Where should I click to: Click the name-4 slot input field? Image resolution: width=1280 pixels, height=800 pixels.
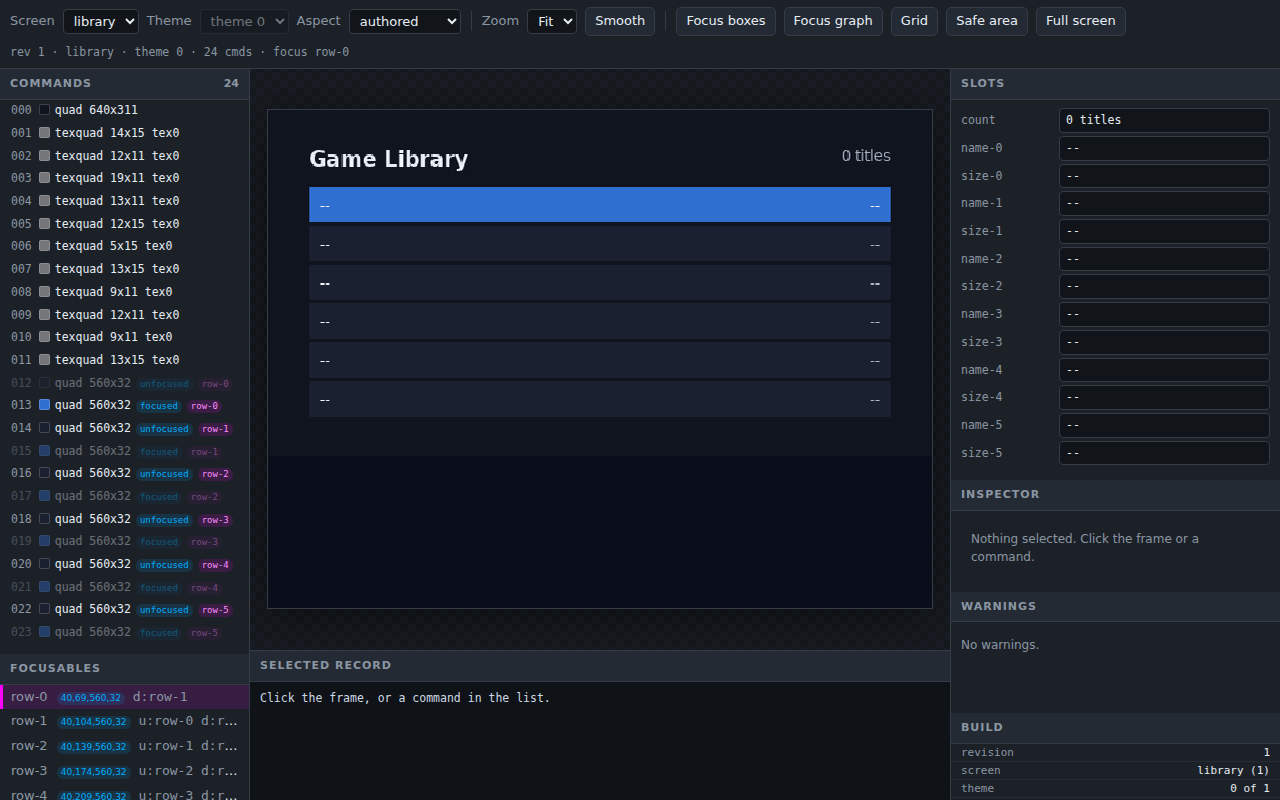[1164, 370]
